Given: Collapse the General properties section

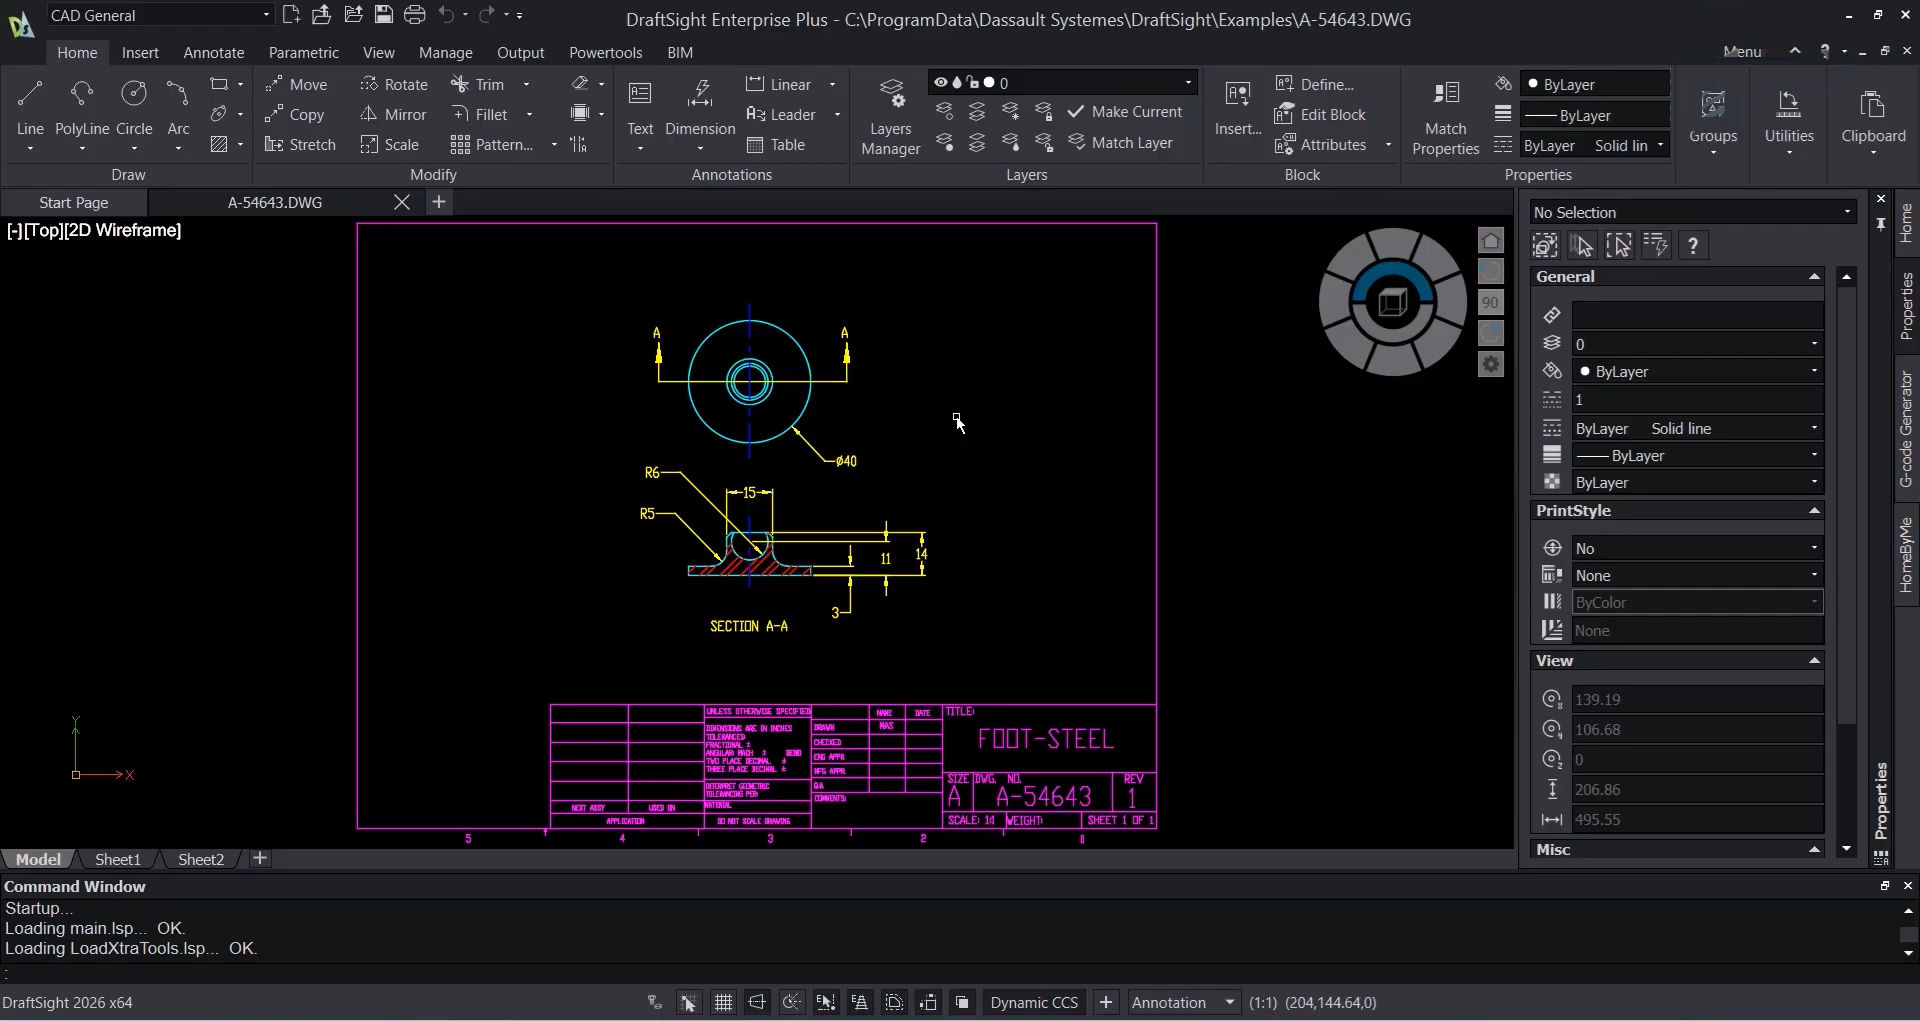Looking at the screenshot, I should tap(1814, 277).
